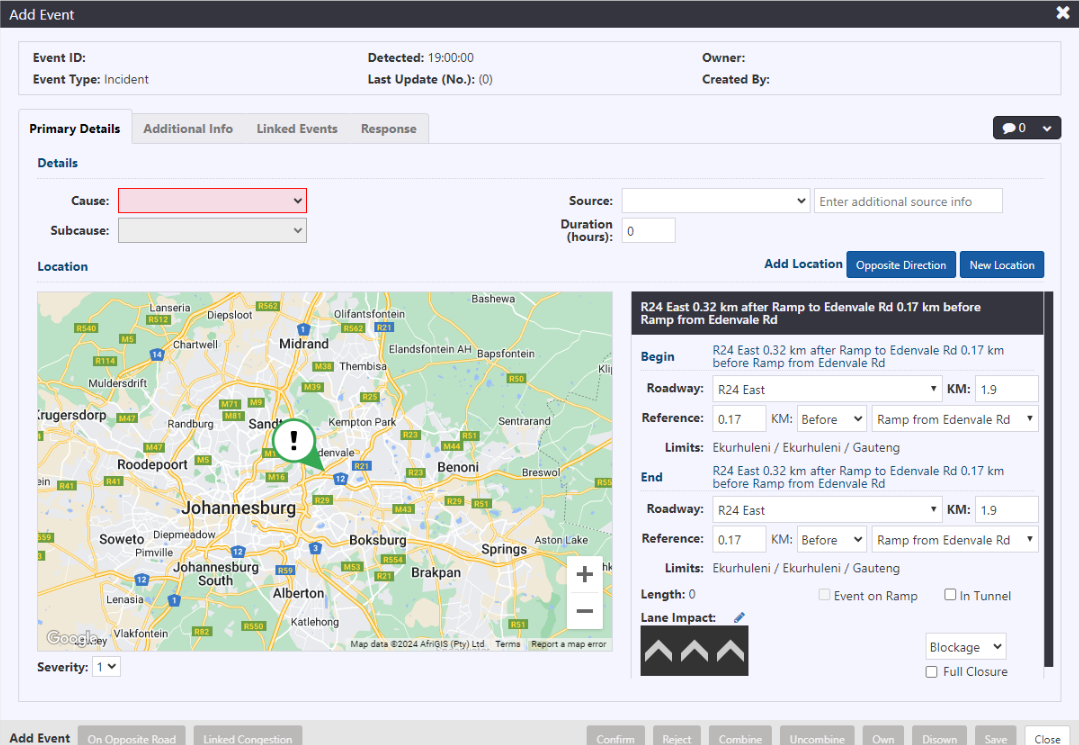
Task: Close the Add Event dialog with X
Action: pyautogui.click(x=1063, y=13)
